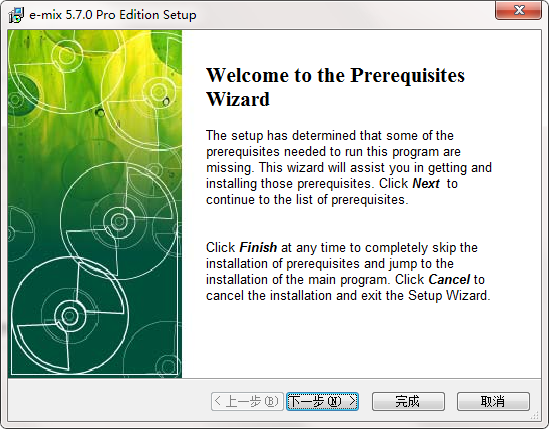Click the bold 'Next' word in description

pos(426,184)
